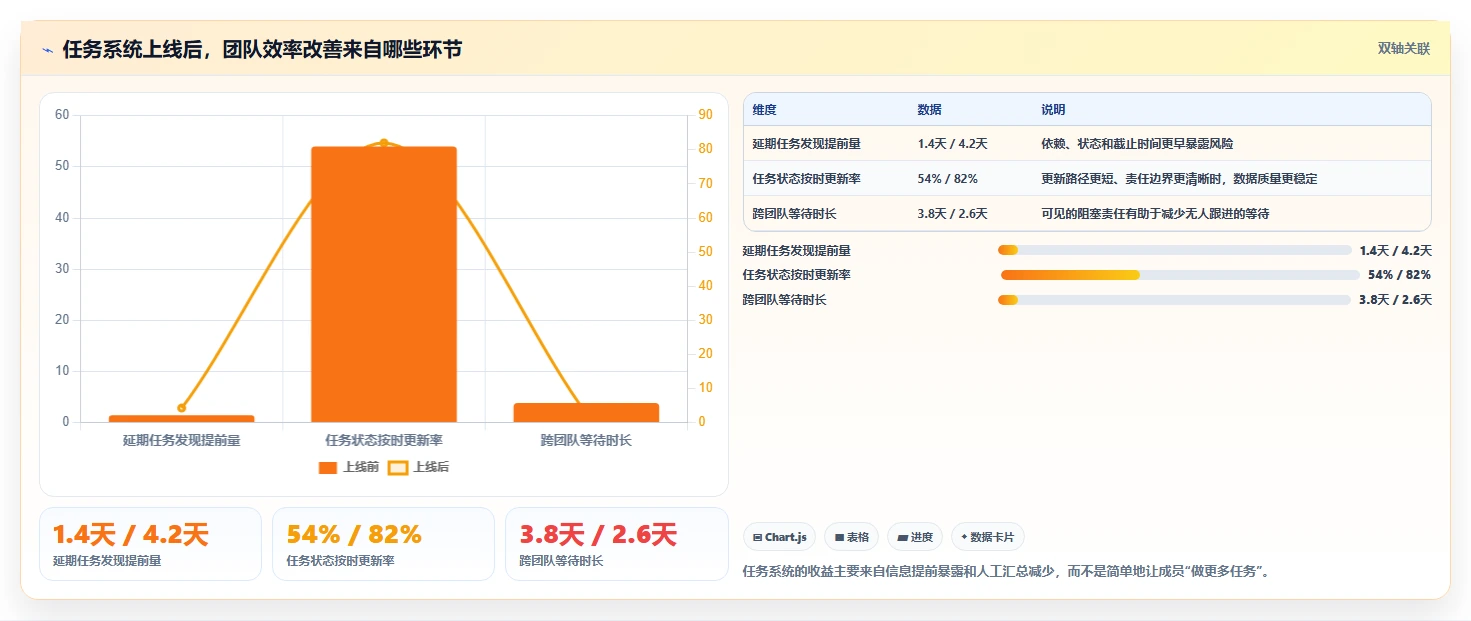Image resolution: width=1471 pixels, height=621 pixels.
Task: Toggle the 上线后 legend entry
Action: pos(418,467)
